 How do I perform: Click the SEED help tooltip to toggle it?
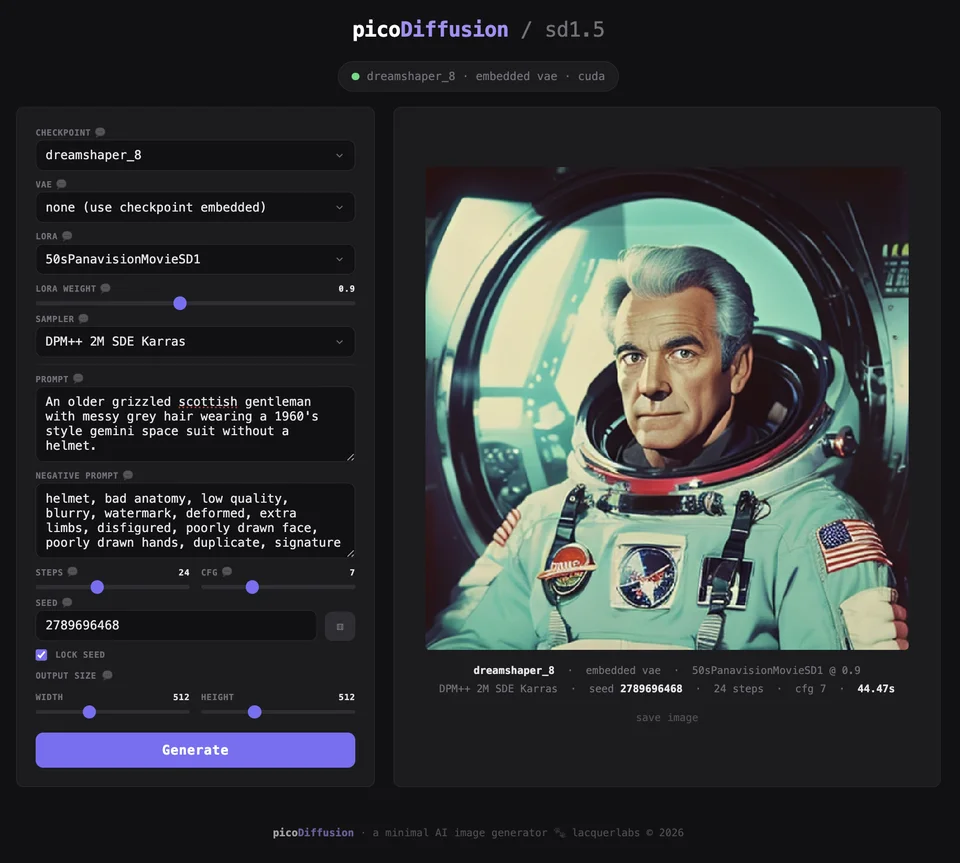[66, 601]
